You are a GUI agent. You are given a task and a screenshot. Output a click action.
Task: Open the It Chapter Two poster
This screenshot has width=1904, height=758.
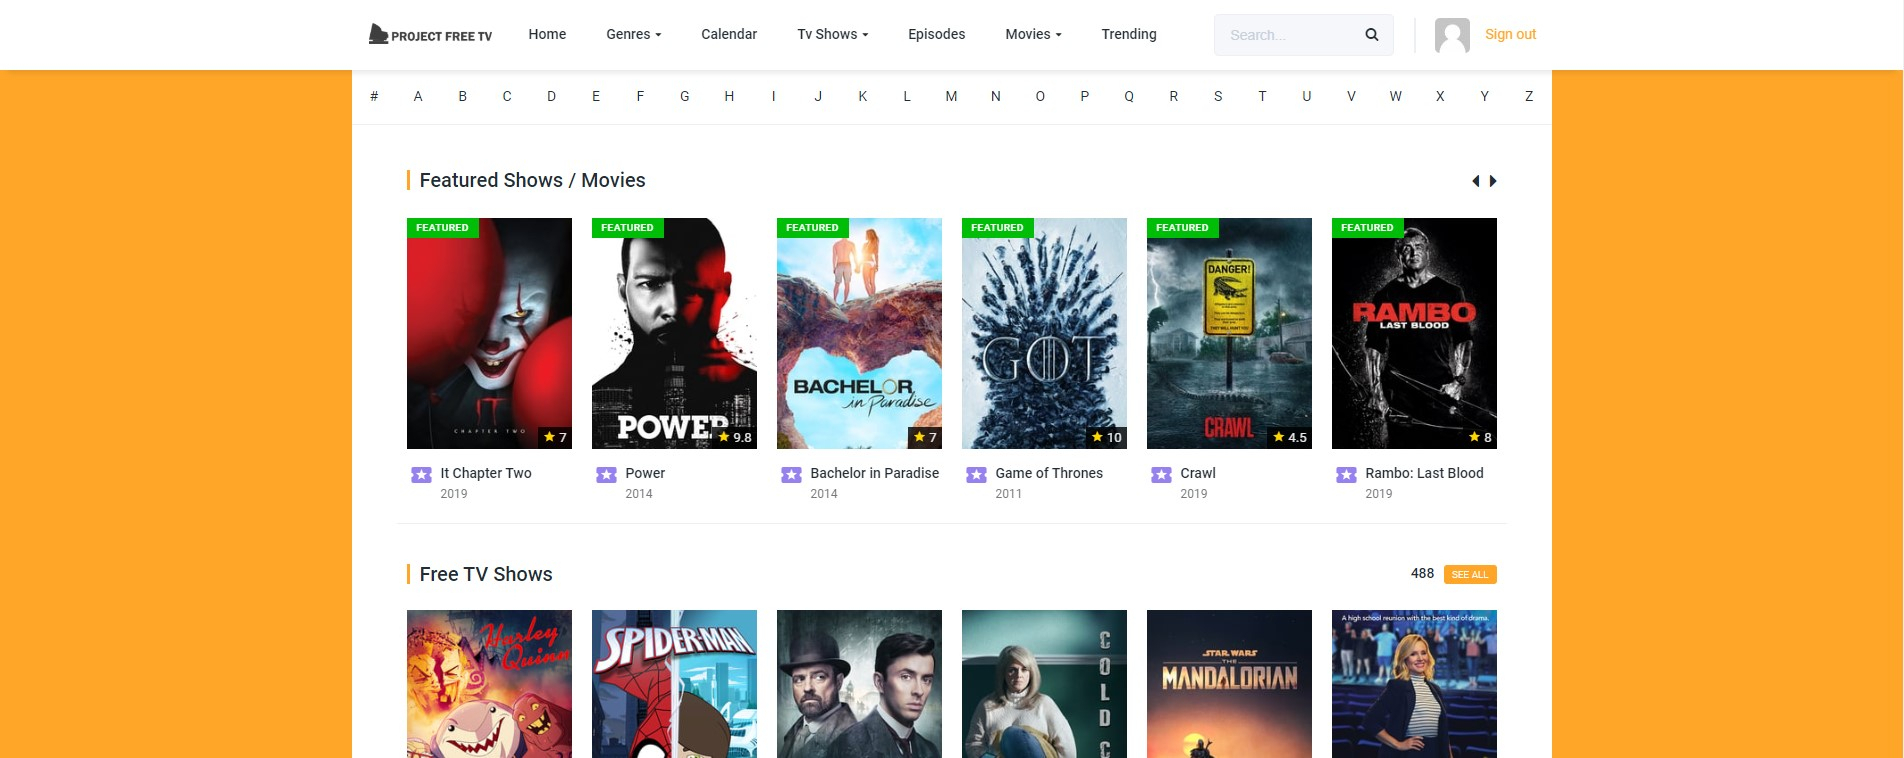489,333
